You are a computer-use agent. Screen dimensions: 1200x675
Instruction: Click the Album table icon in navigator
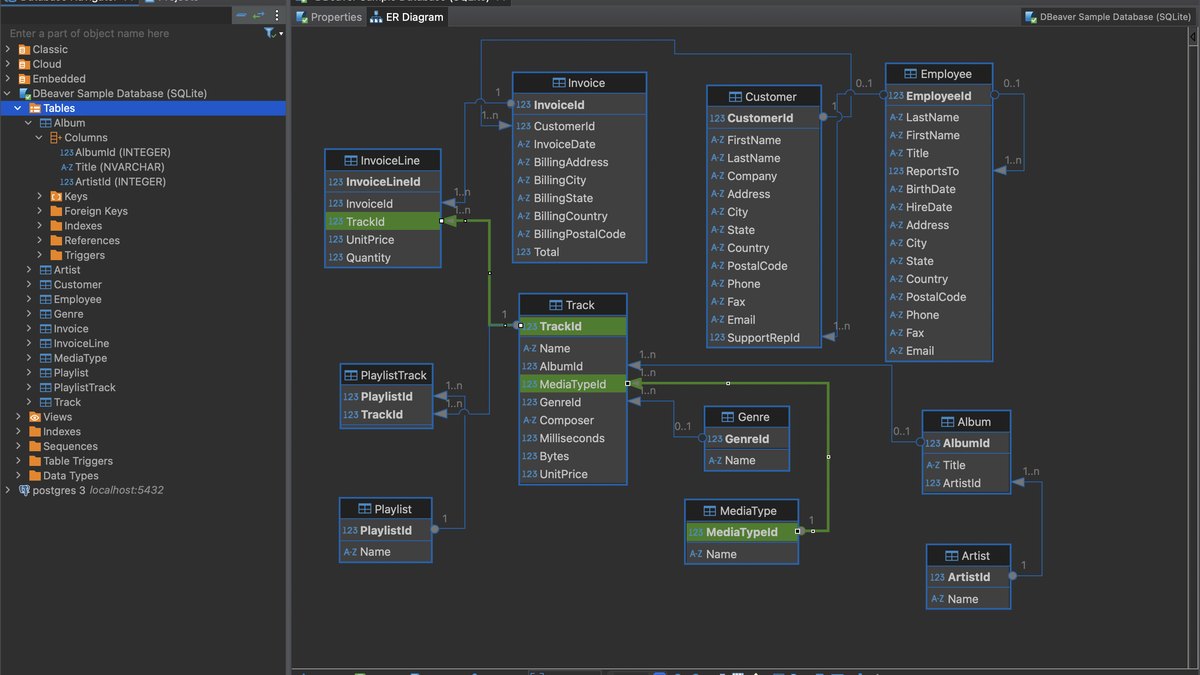(x=45, y=123)
